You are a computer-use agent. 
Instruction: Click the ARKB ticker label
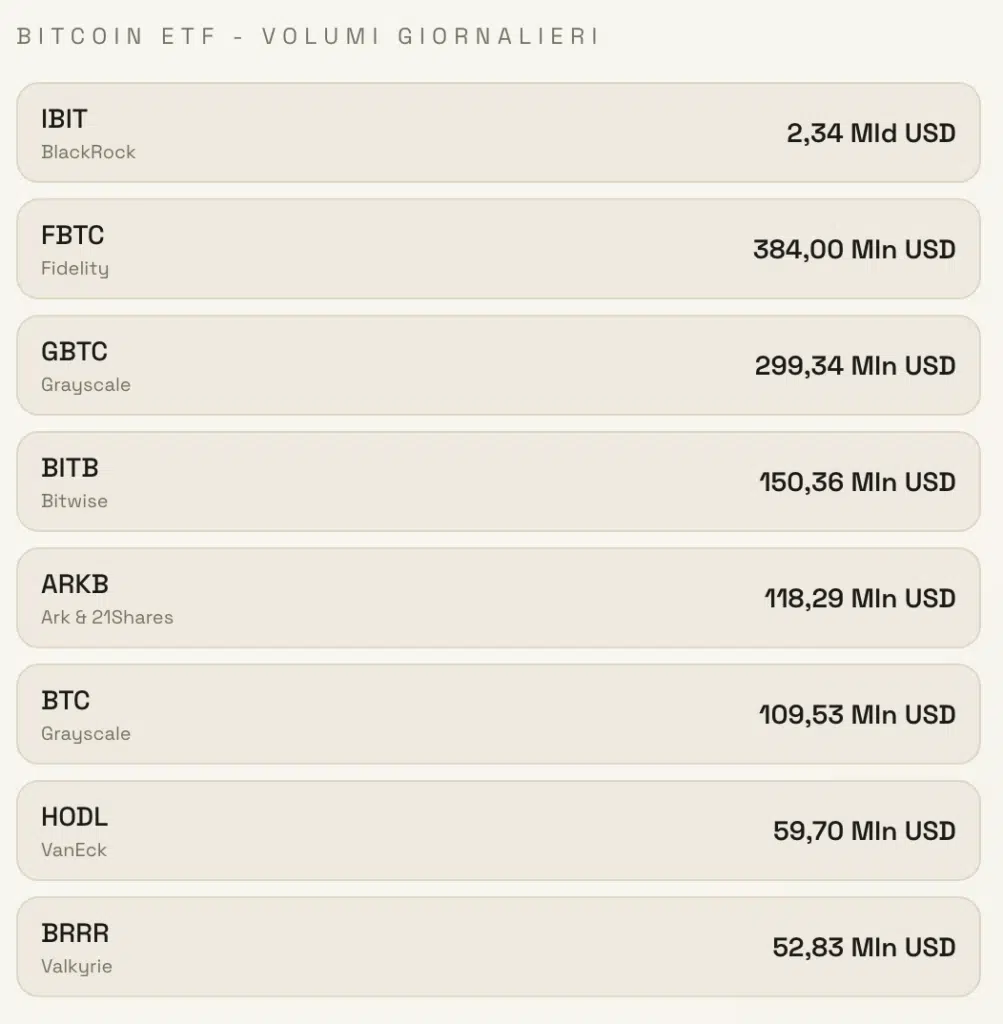click(x=75, y=584)
